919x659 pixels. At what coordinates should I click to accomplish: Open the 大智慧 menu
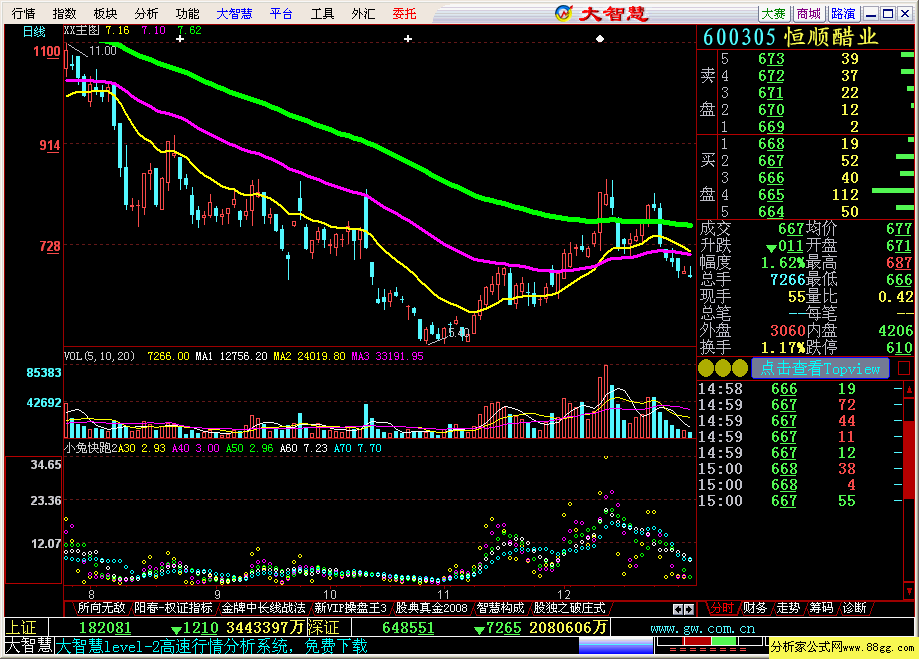point(234,13)
